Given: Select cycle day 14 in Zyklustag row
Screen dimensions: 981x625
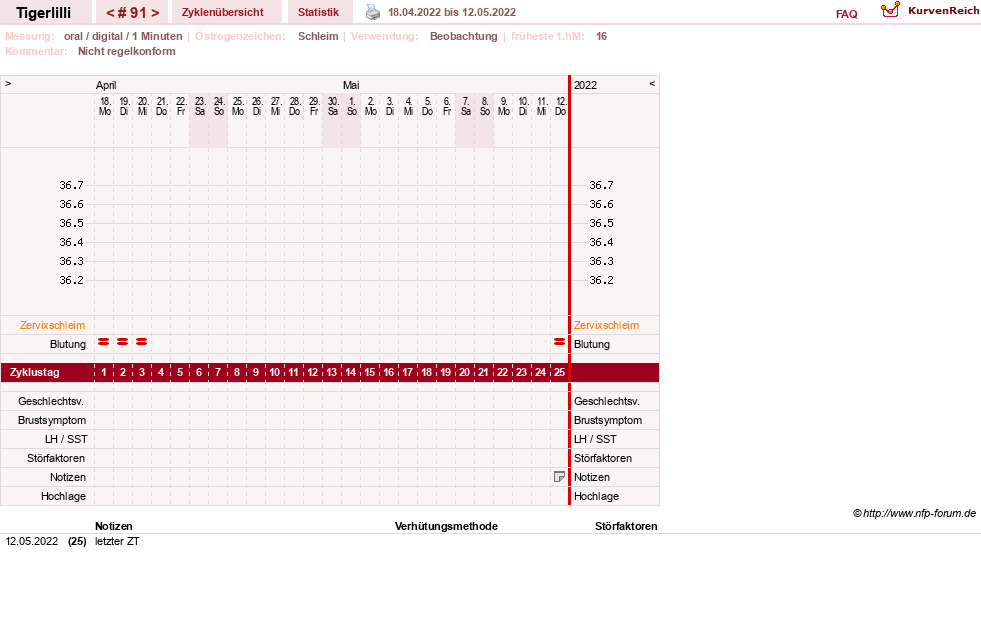Looking at the screenshot, I should click(351, 372).
